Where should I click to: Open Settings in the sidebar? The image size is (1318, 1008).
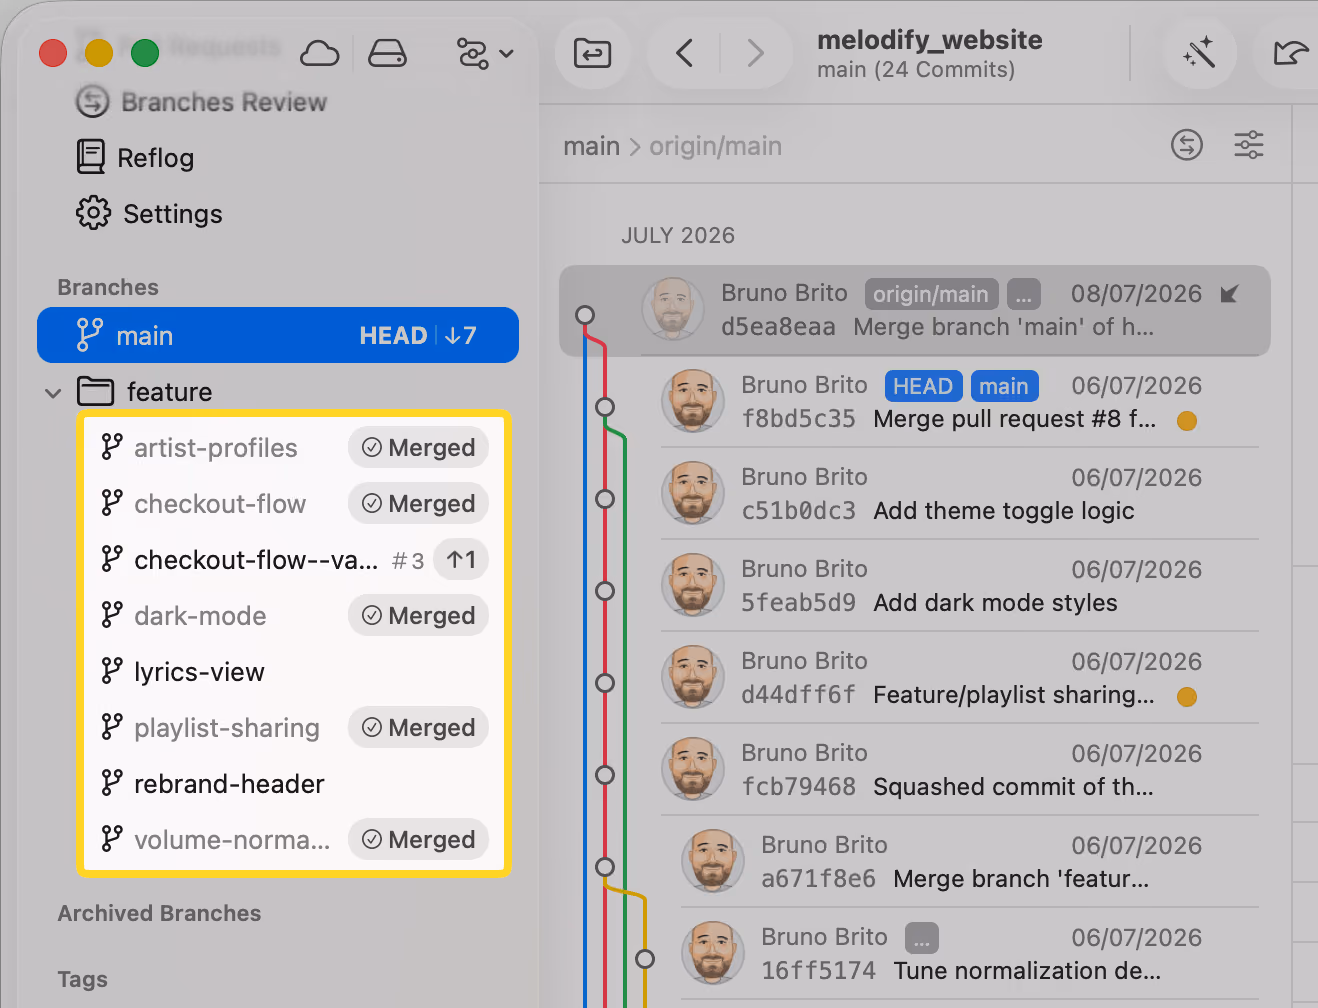tap(149, 214)
